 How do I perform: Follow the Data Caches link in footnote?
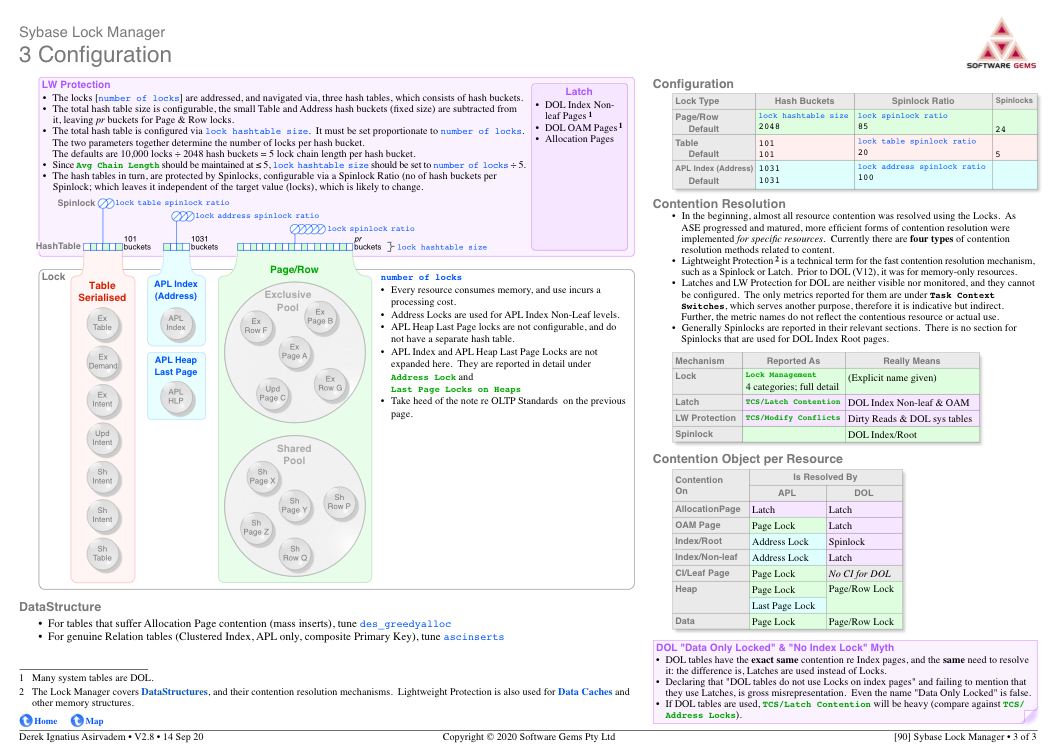tap(585, 691)
